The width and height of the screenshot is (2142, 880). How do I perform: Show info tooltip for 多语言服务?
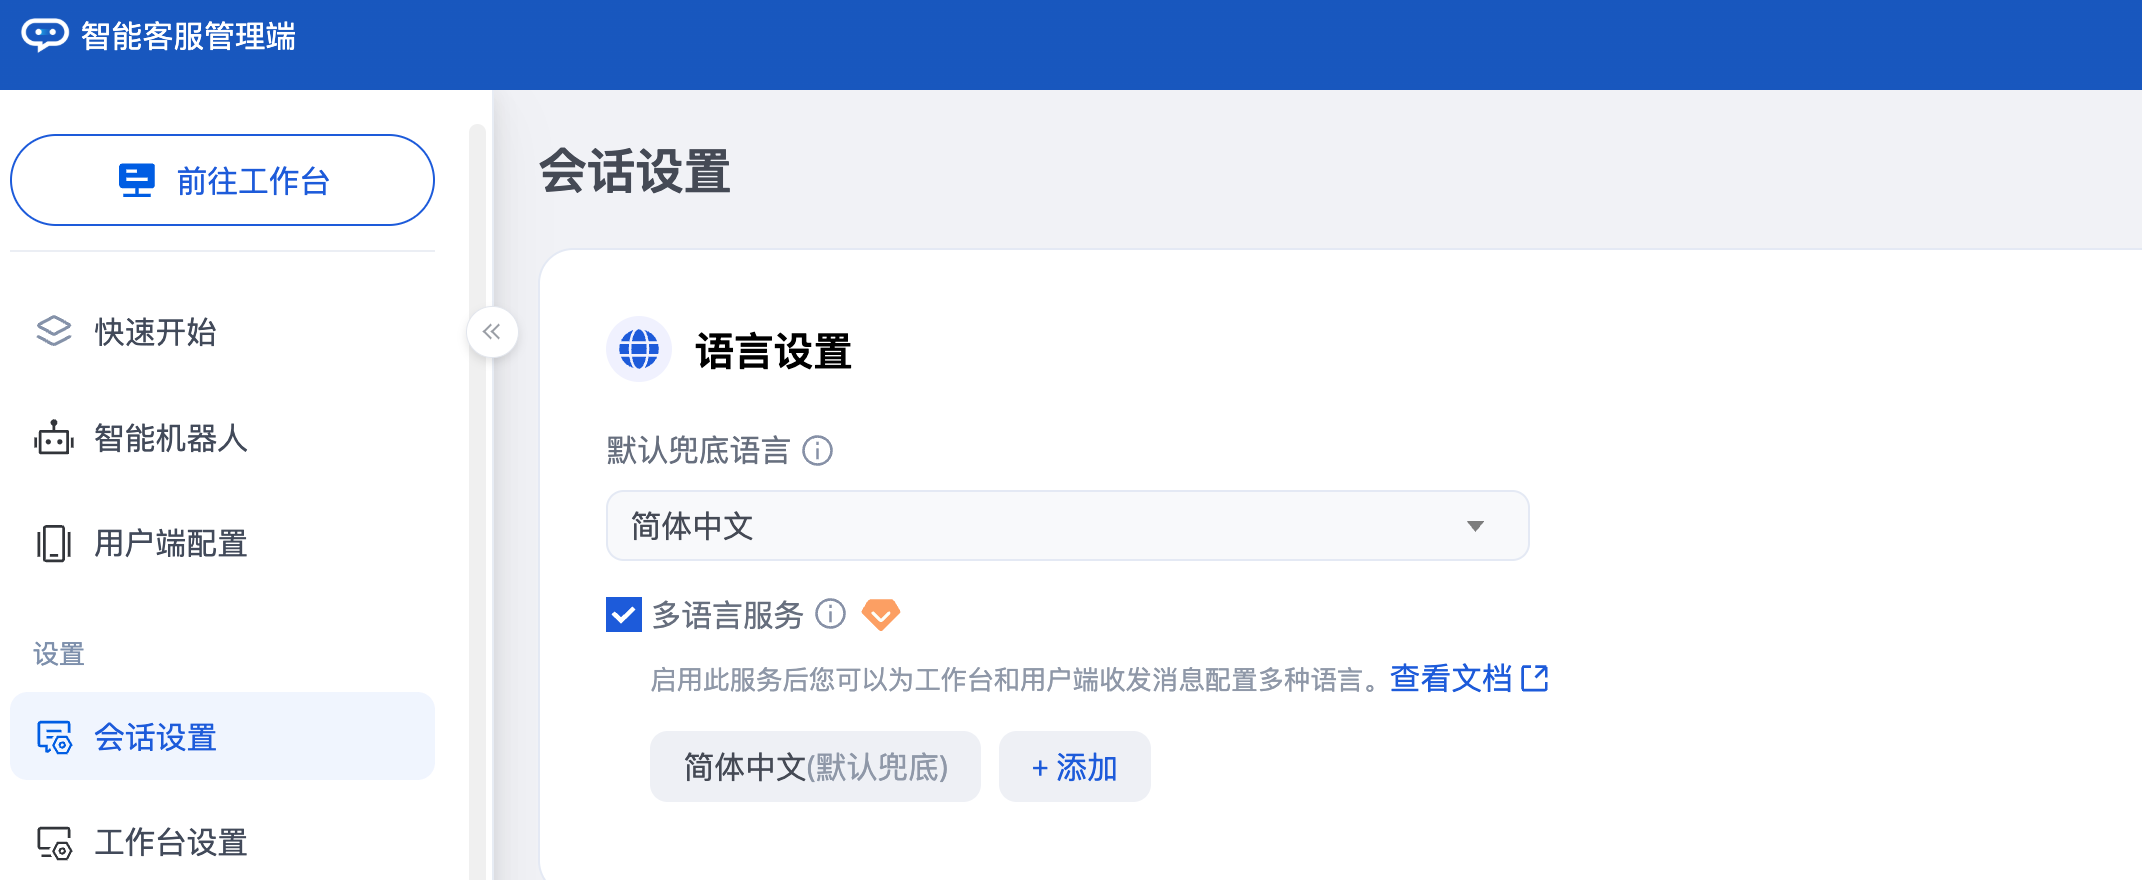click(831, 614)
